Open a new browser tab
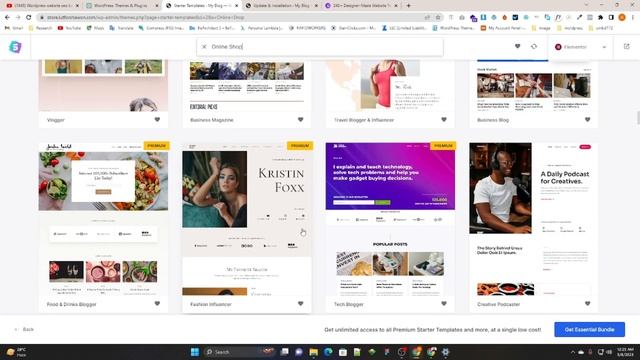640x360 pixels. (x=409, y=6)
